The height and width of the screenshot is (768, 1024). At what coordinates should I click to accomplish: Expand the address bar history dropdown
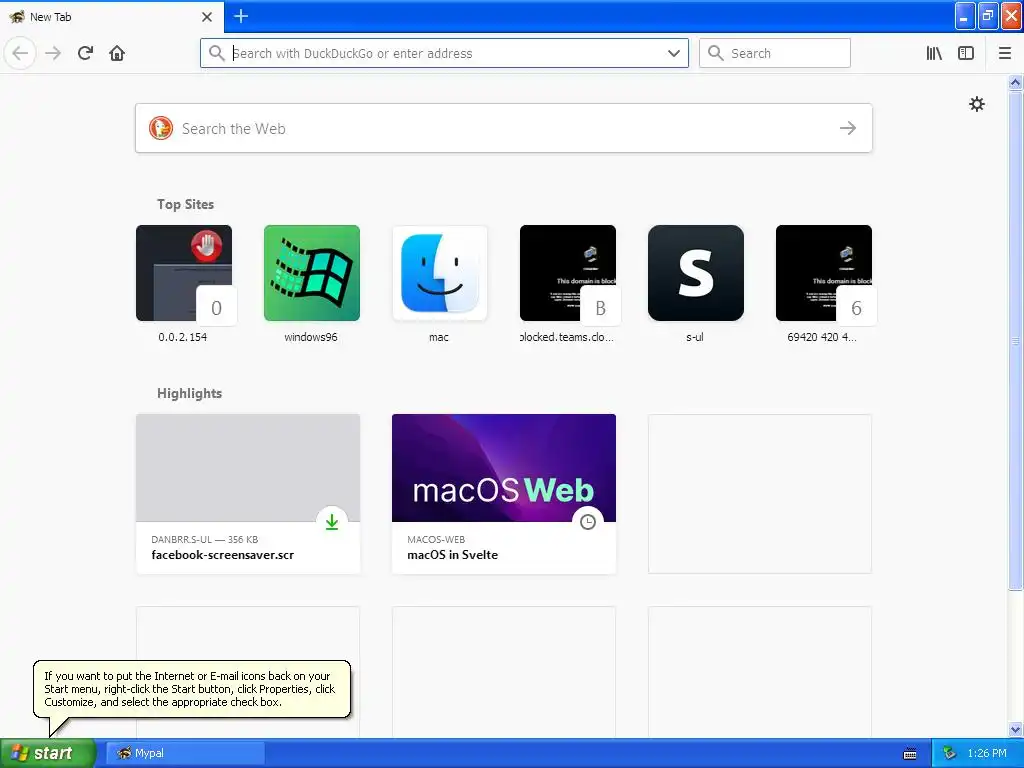(674, 53)
